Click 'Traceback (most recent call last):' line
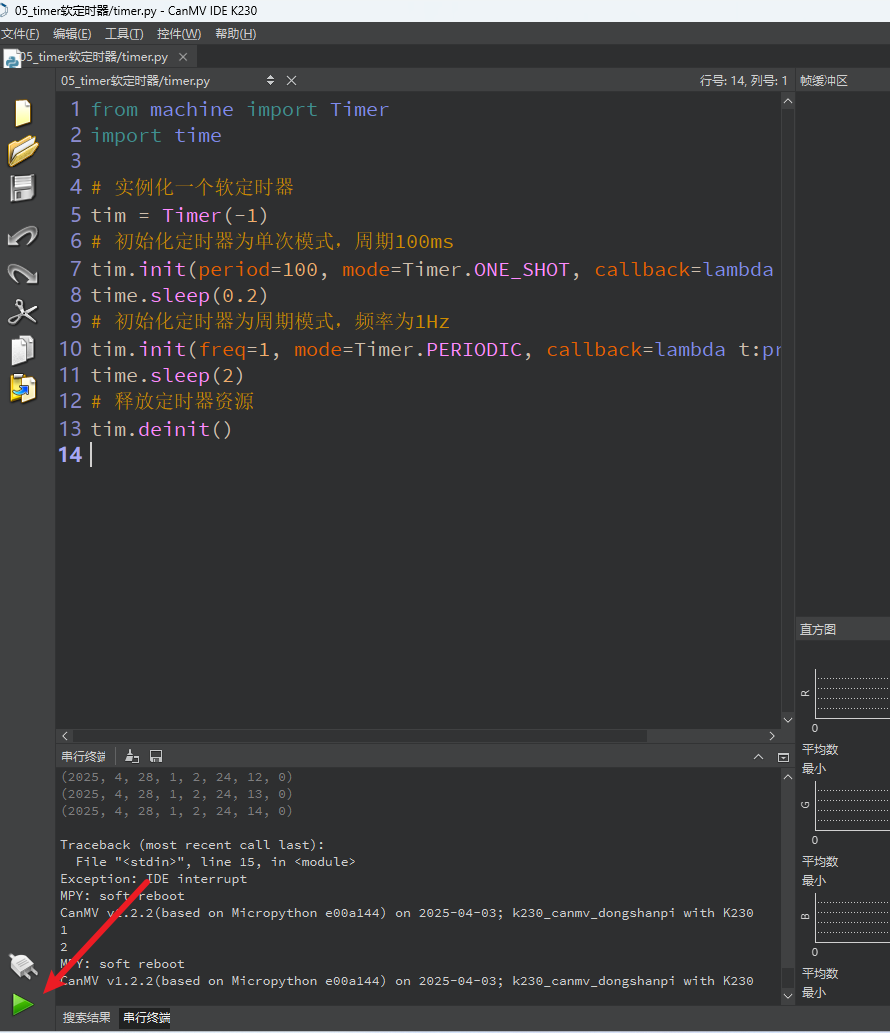This screenshot has width=890, height=1033. coord(192,845)
